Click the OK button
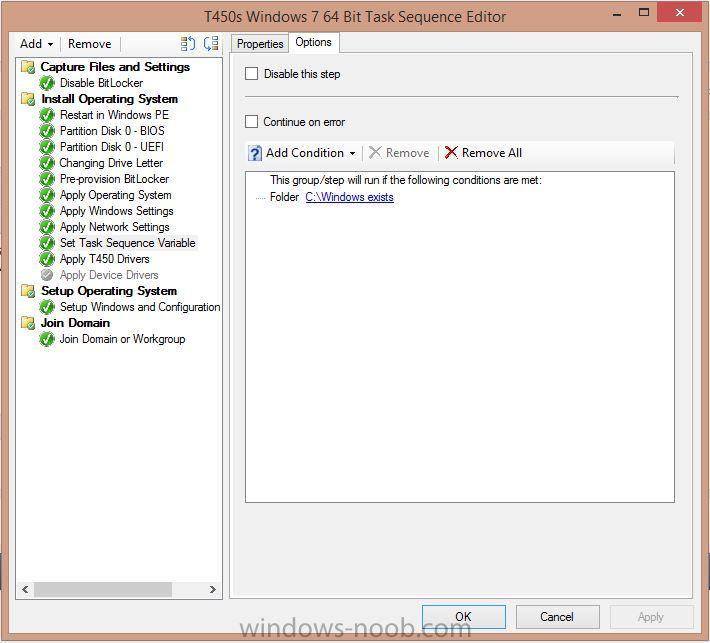The height and width of the screenshot is (643, 710). [x=464, y=616]
